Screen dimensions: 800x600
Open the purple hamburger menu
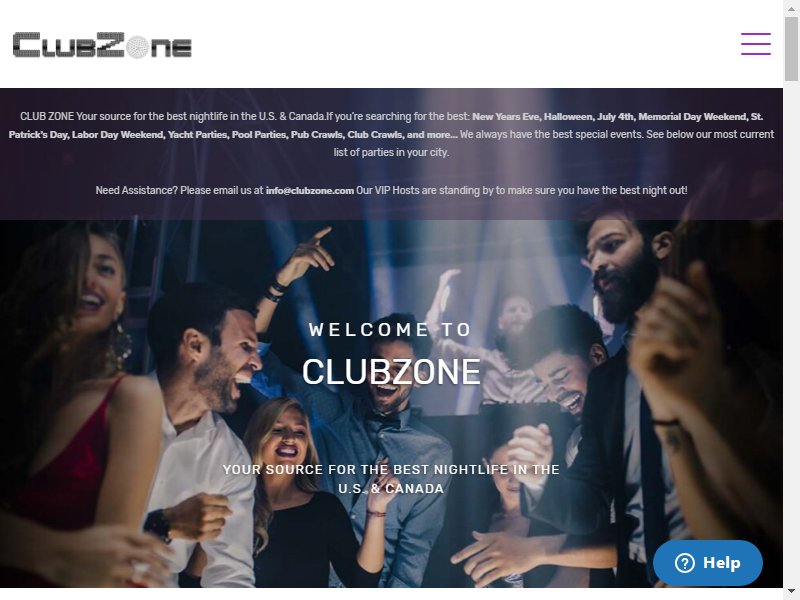pyautogui.click(x=756, y=44)
